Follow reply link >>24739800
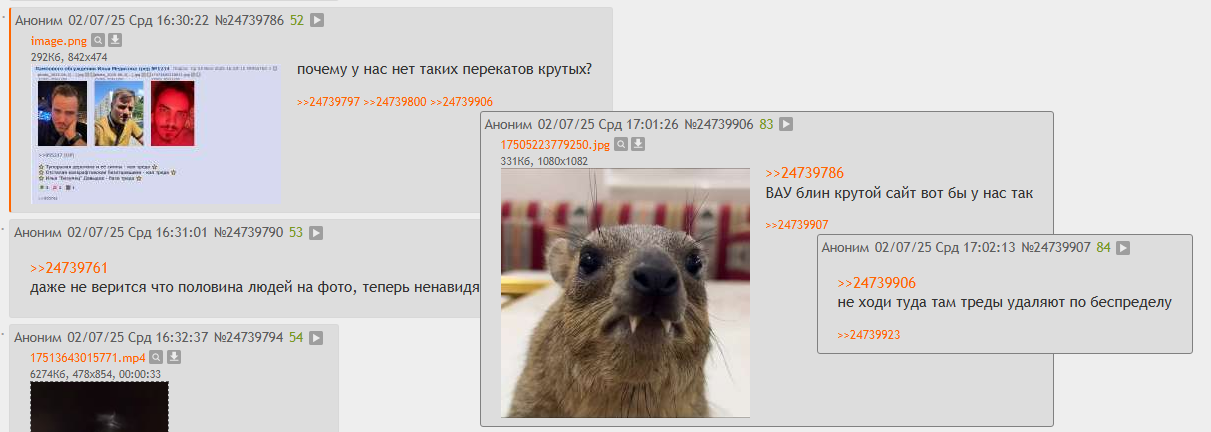This screenshot has width=1211, height=432. [395, 102]
